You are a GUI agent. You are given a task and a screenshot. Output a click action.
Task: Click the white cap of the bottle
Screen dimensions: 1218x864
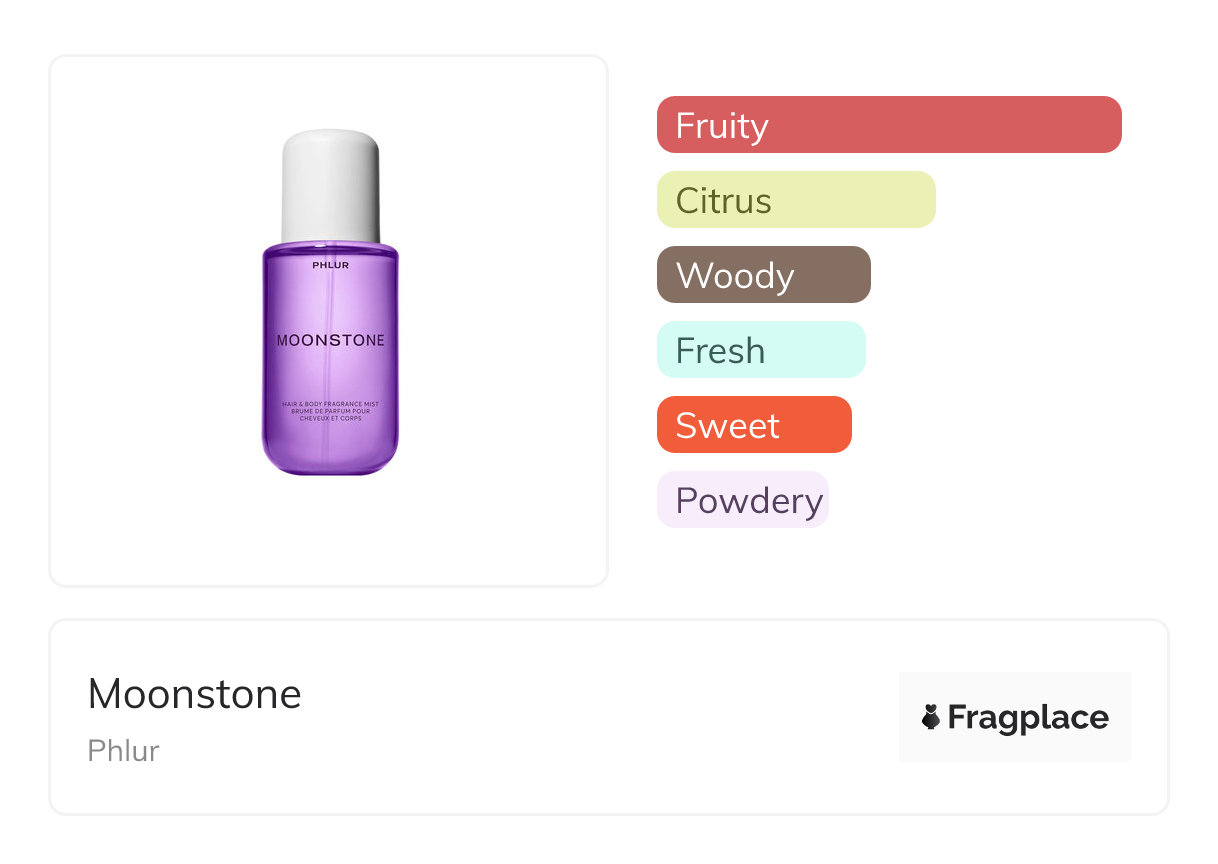pos(330,185)
